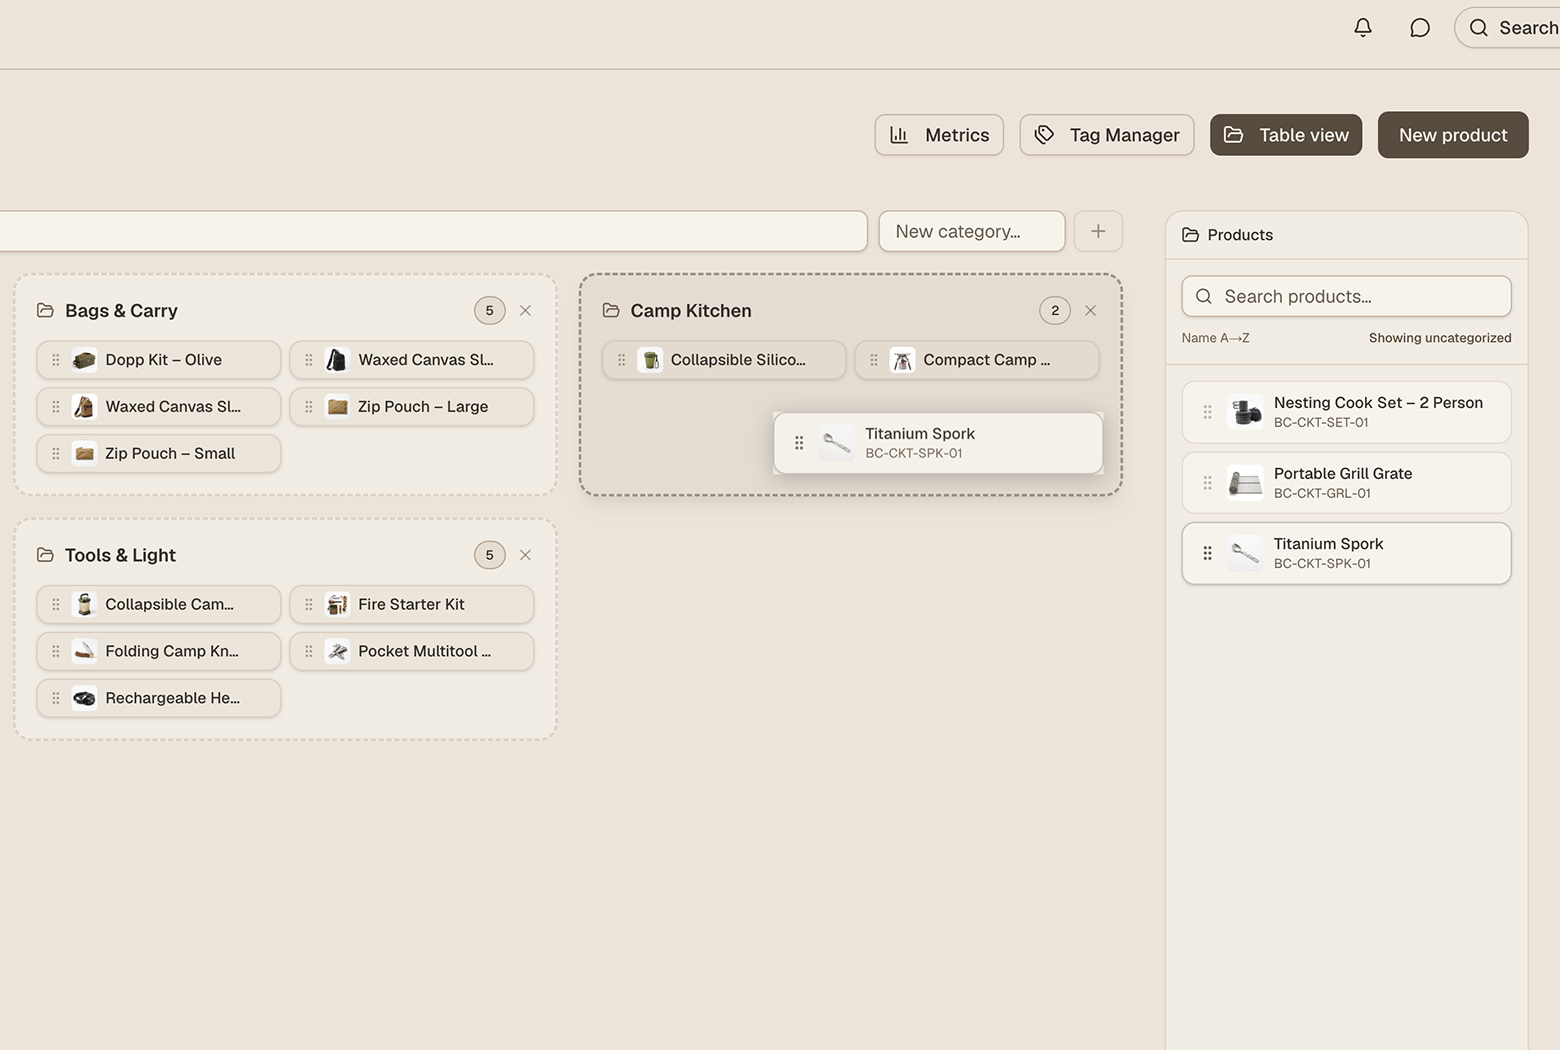1560x1050 pixels.
Task: Click the Collapsible Cam... product chip
Action: pos(159,604)
